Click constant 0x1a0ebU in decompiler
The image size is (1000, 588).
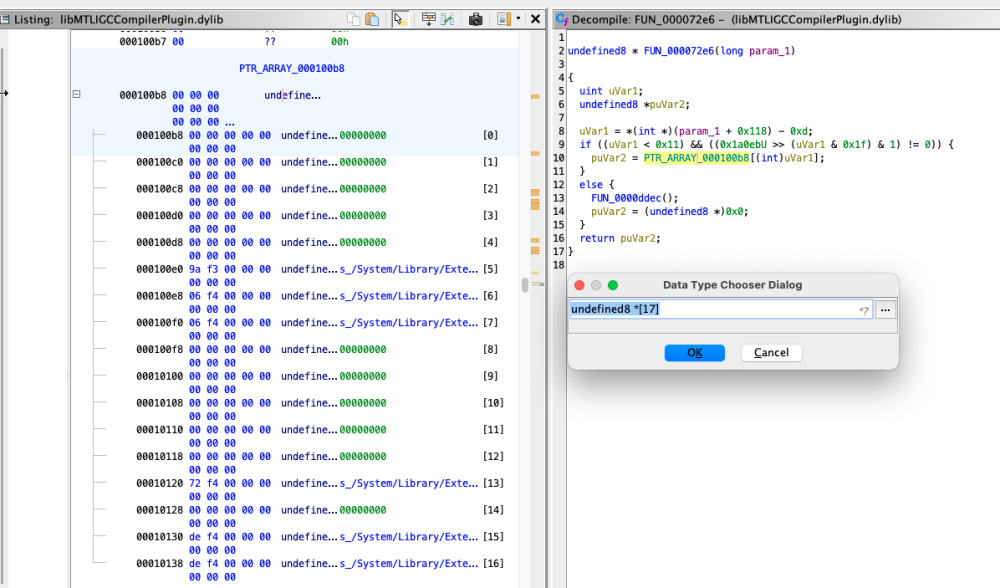[x=743, y=145]
